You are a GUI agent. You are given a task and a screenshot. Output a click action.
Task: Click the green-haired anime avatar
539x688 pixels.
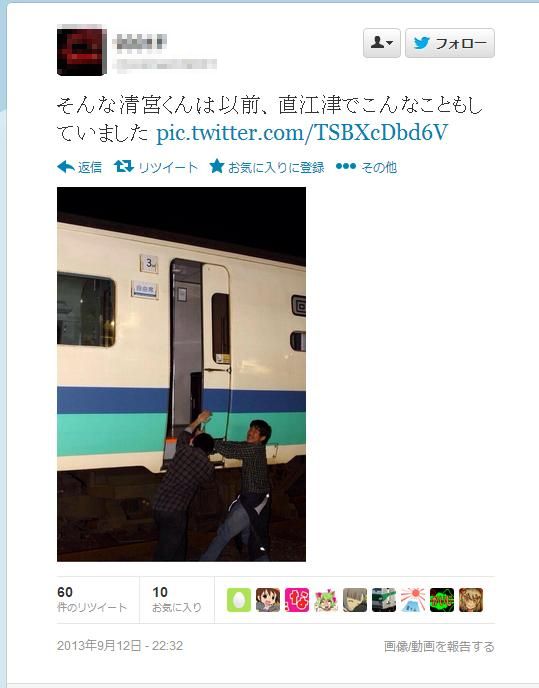coord(326,600)
